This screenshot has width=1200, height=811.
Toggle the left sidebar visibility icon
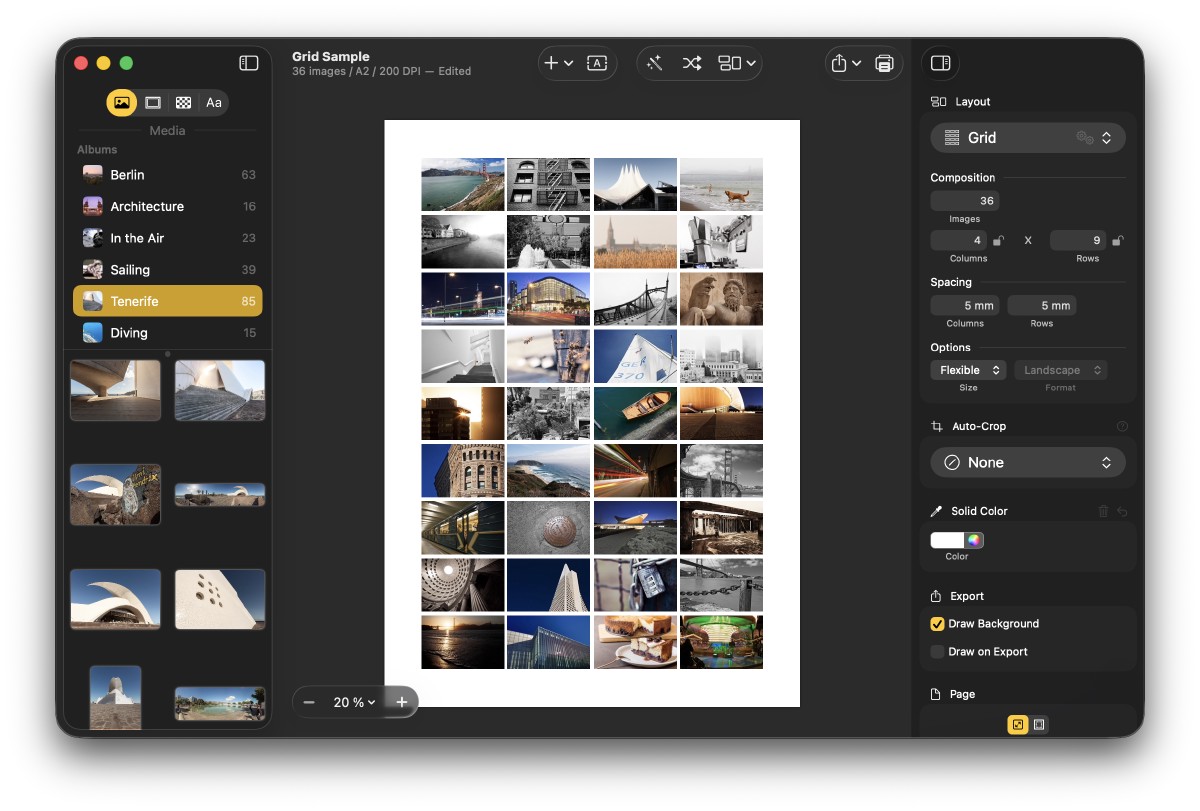(x=248, y=62)
